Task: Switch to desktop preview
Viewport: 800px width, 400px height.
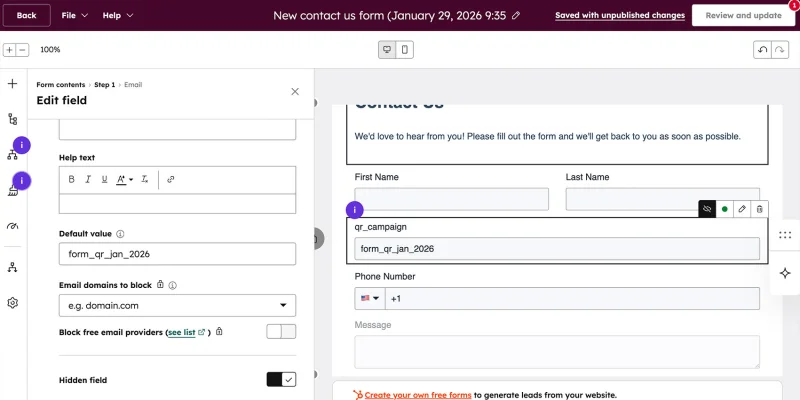Action: coord(387,50)
